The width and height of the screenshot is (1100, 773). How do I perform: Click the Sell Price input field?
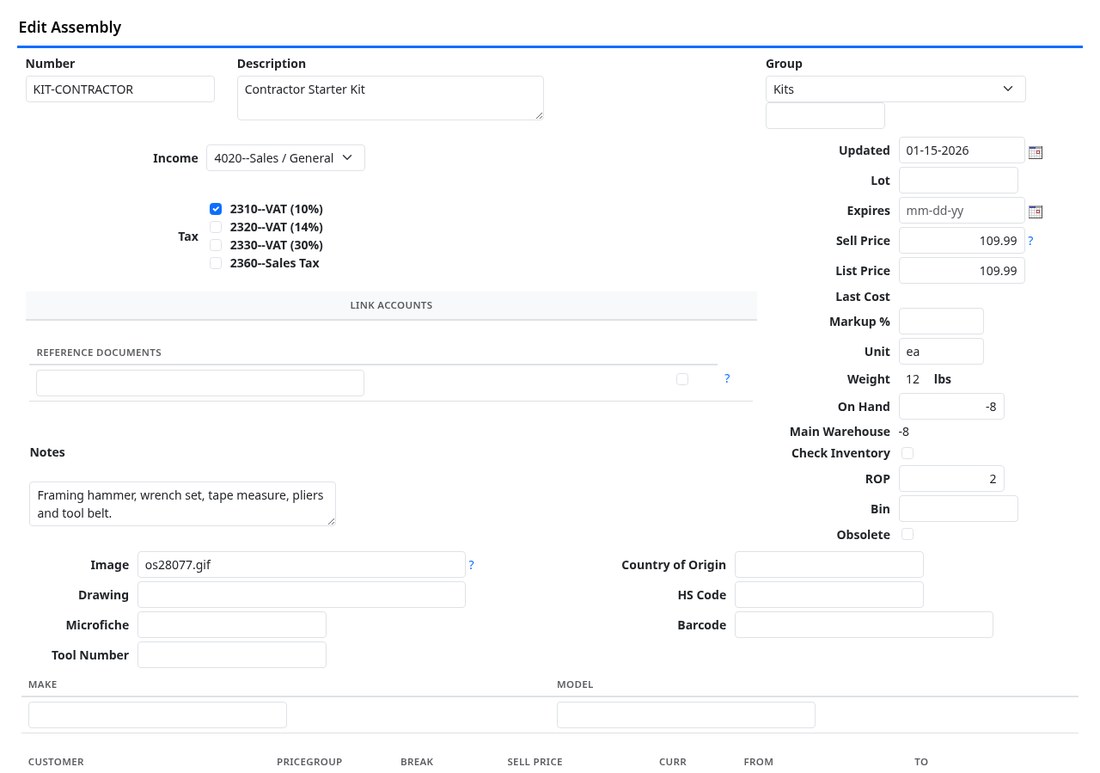(x=961, y=241)
